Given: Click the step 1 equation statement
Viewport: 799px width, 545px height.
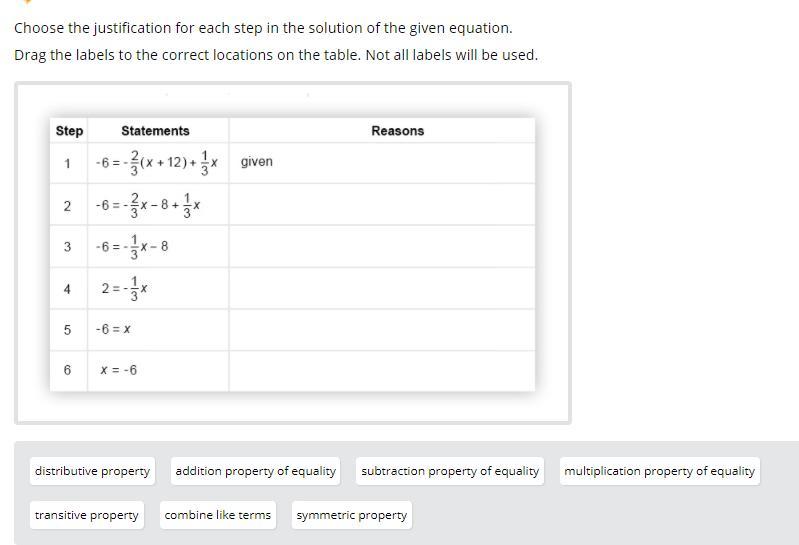Looking at the screenshot, I should point(157,162).
